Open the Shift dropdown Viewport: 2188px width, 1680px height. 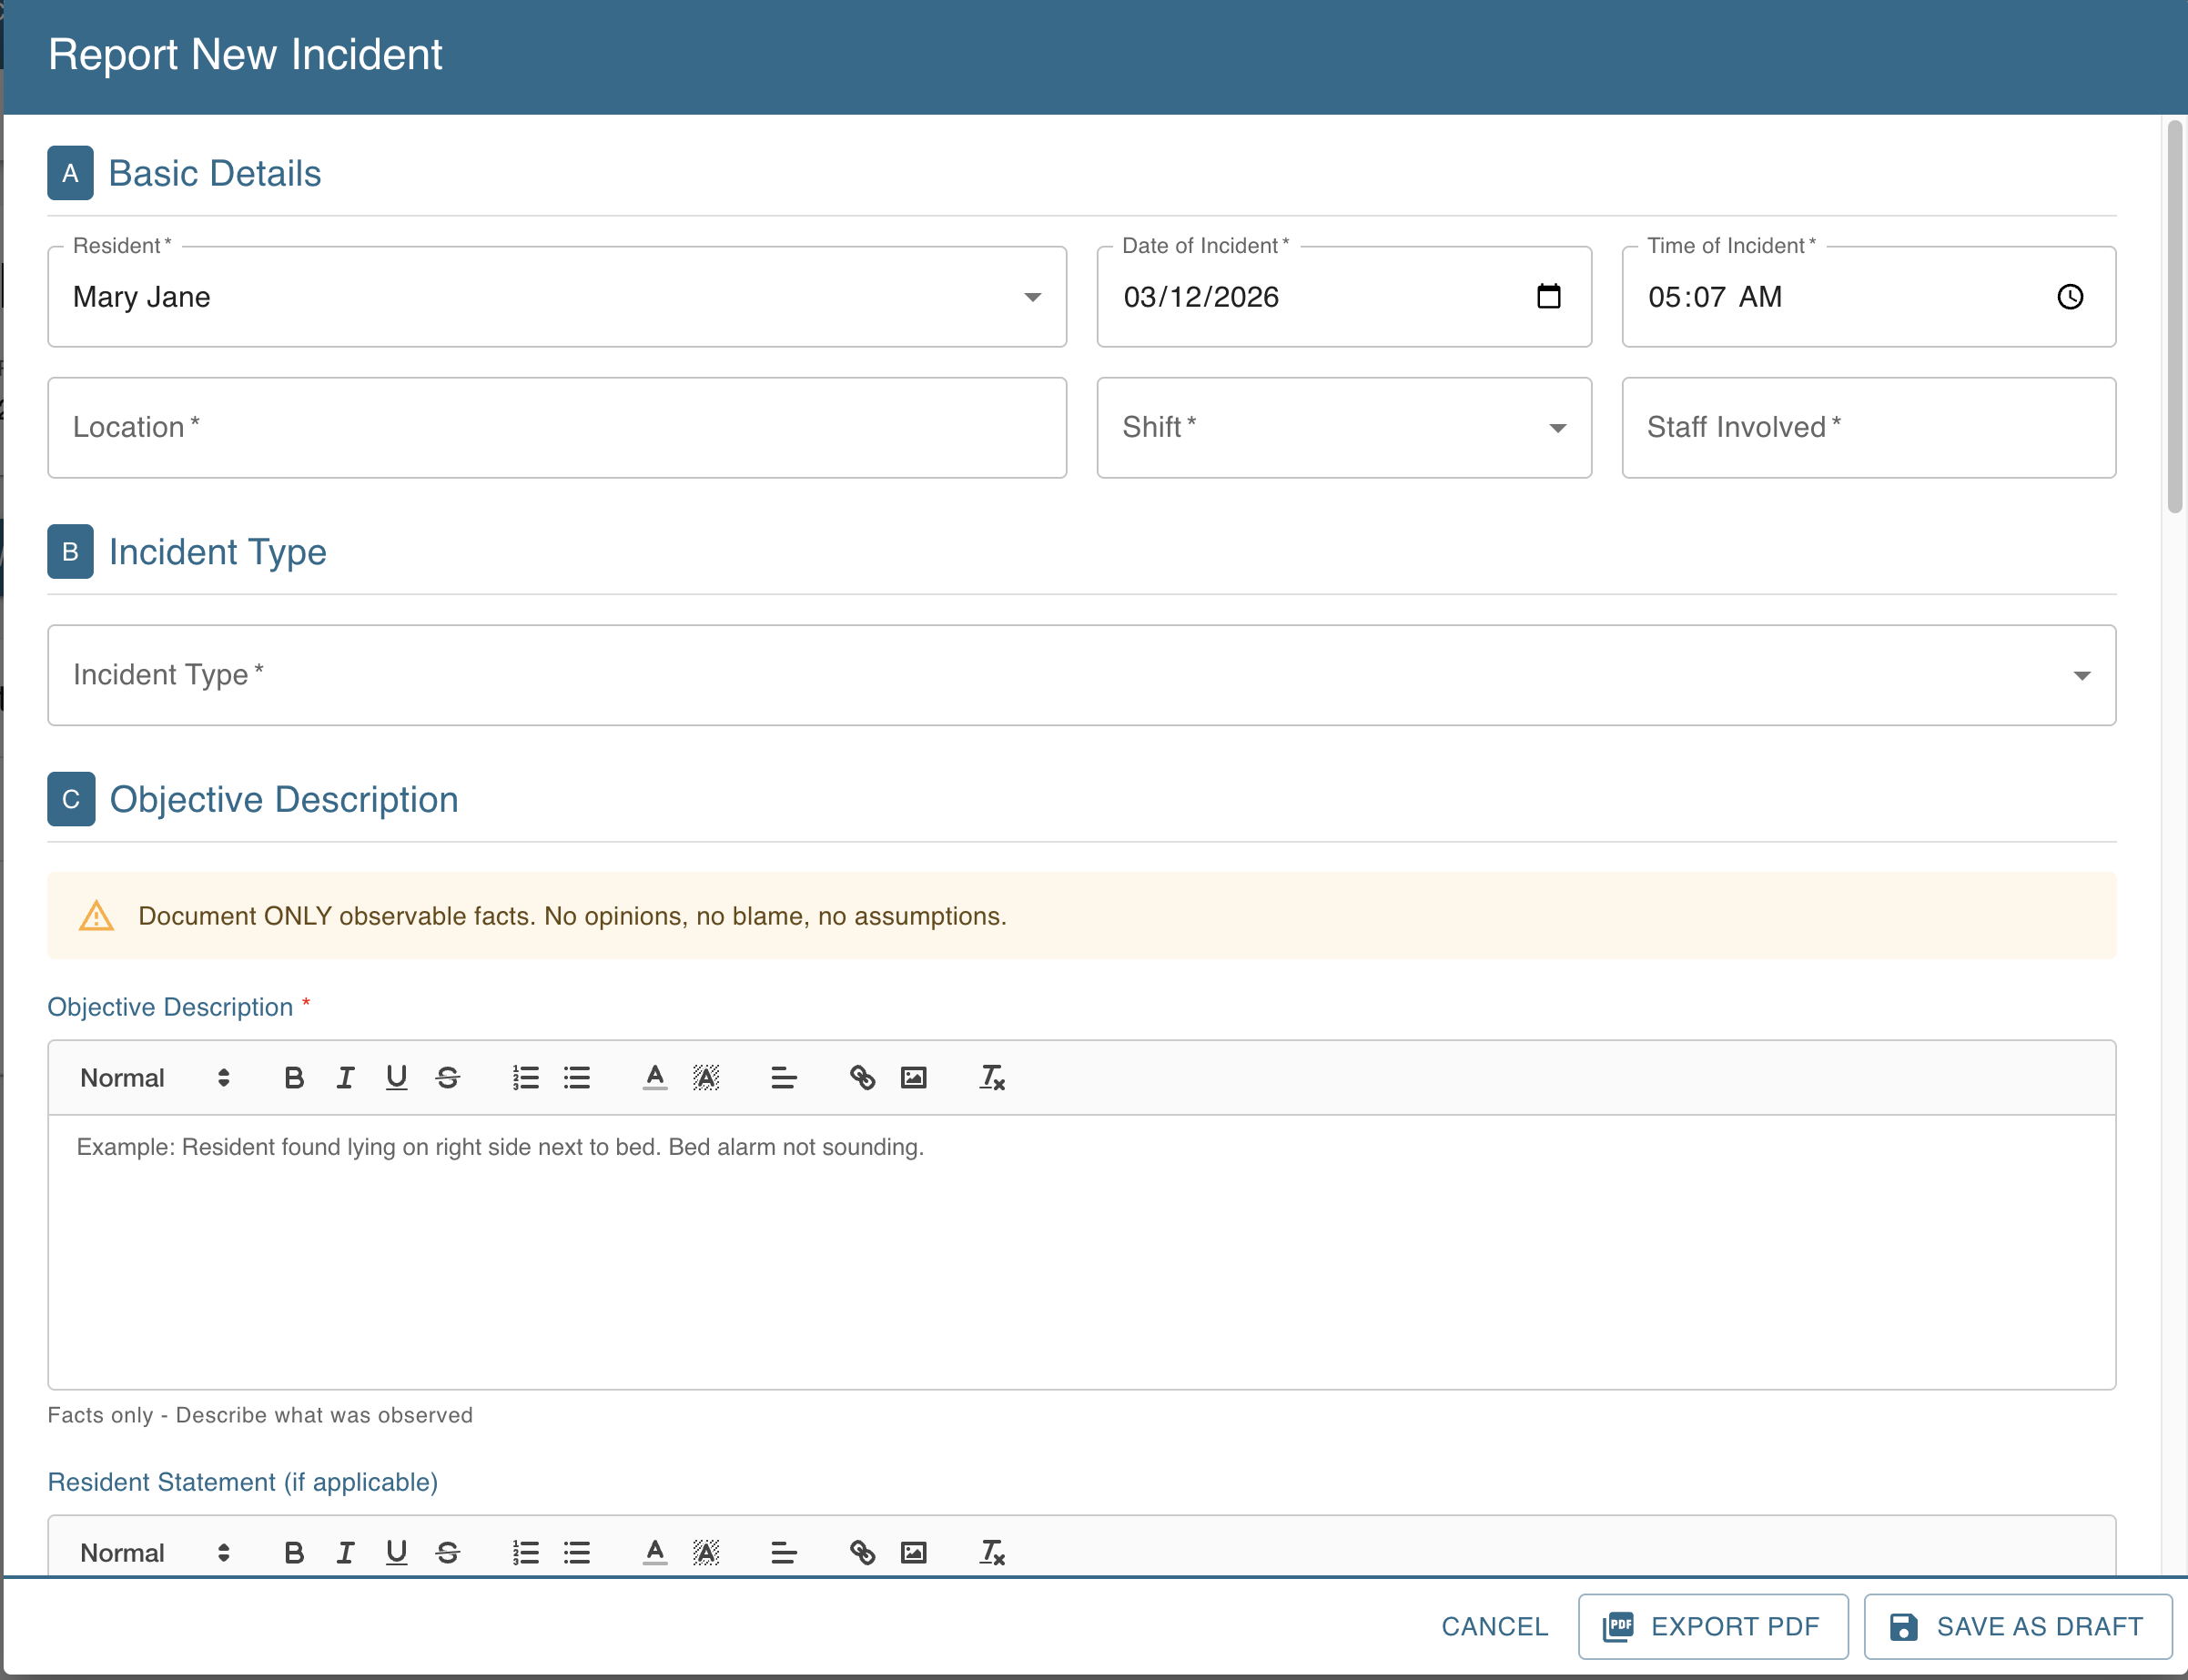1557,428
